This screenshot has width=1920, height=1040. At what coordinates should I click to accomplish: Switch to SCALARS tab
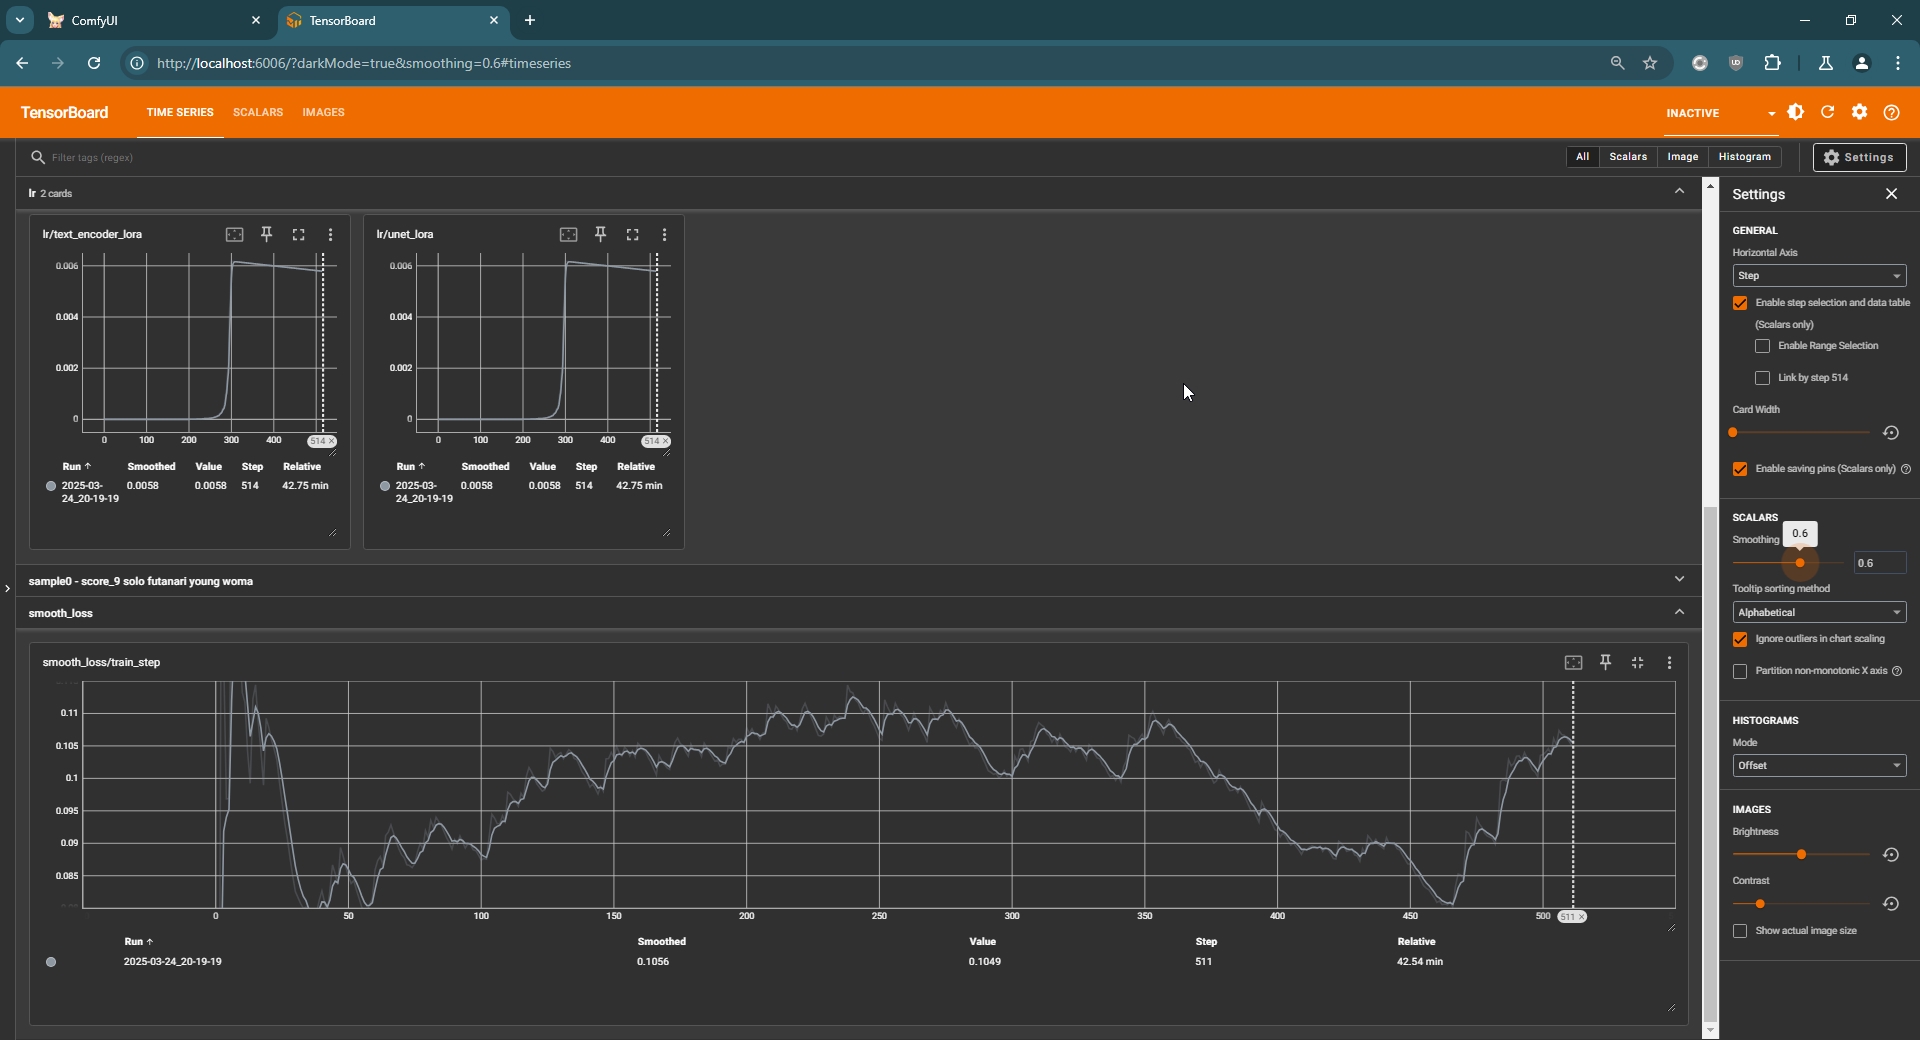point(258,112)
